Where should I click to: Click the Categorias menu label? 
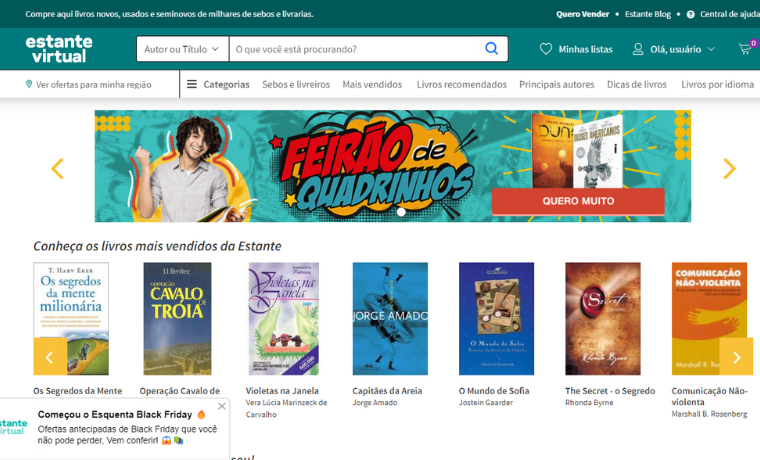pos(226,84)
